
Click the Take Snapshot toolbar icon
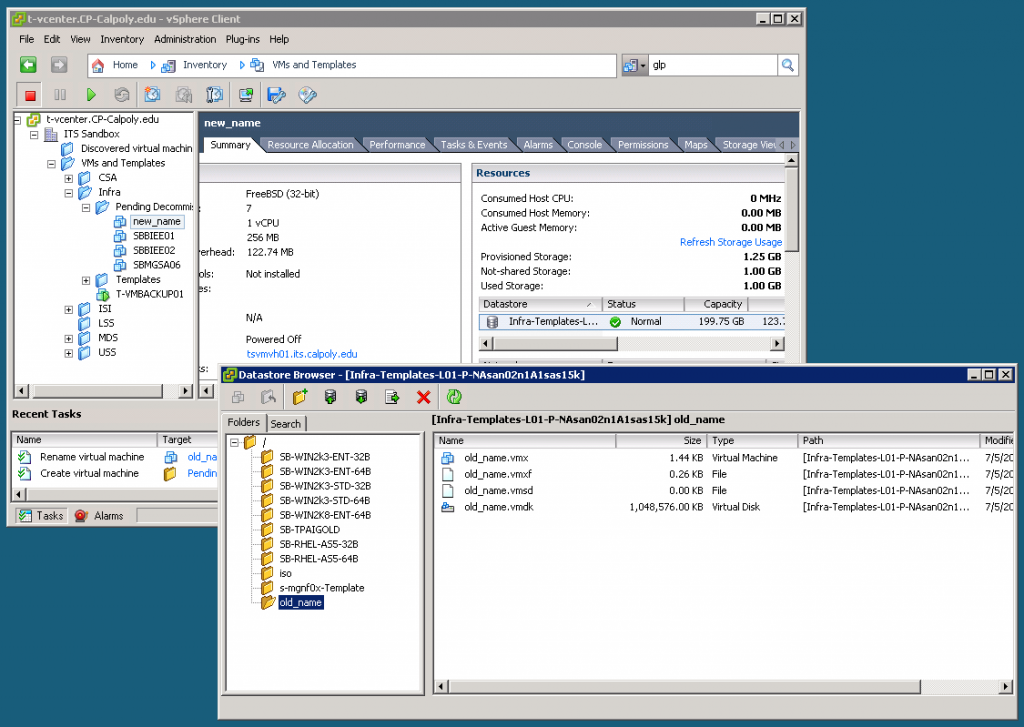tap(152, 95)
